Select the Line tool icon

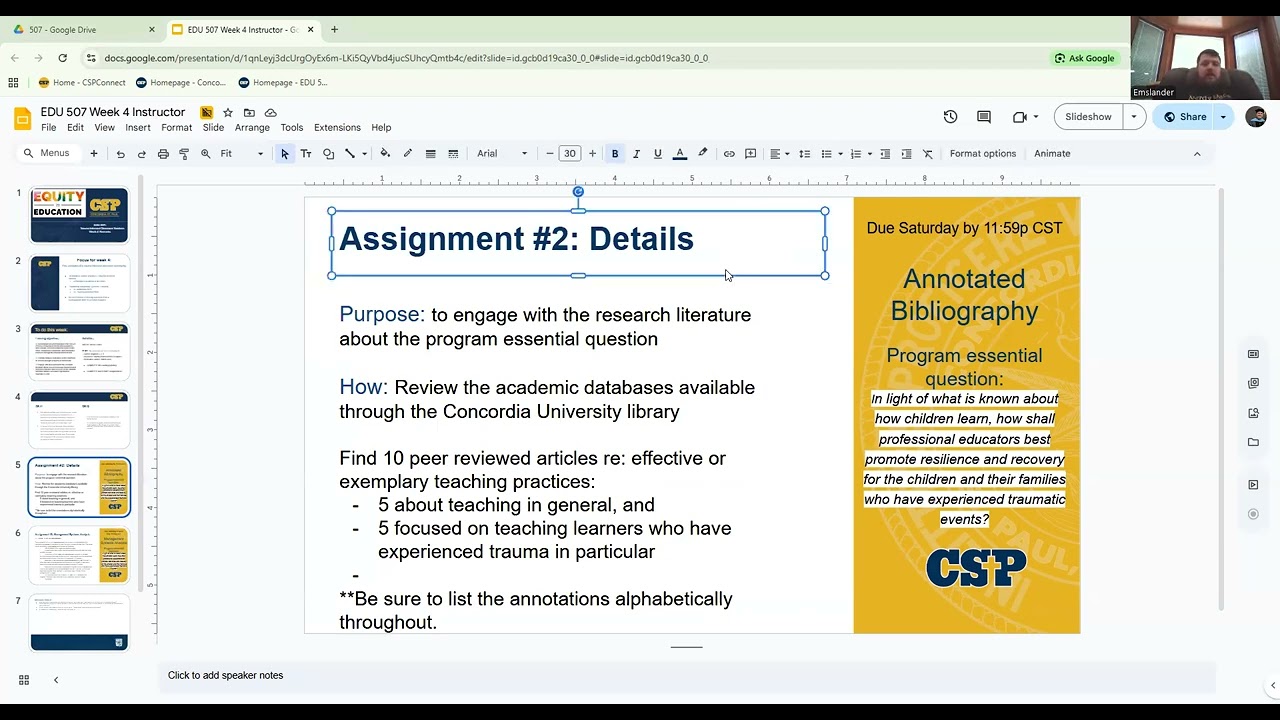[350, 154]
